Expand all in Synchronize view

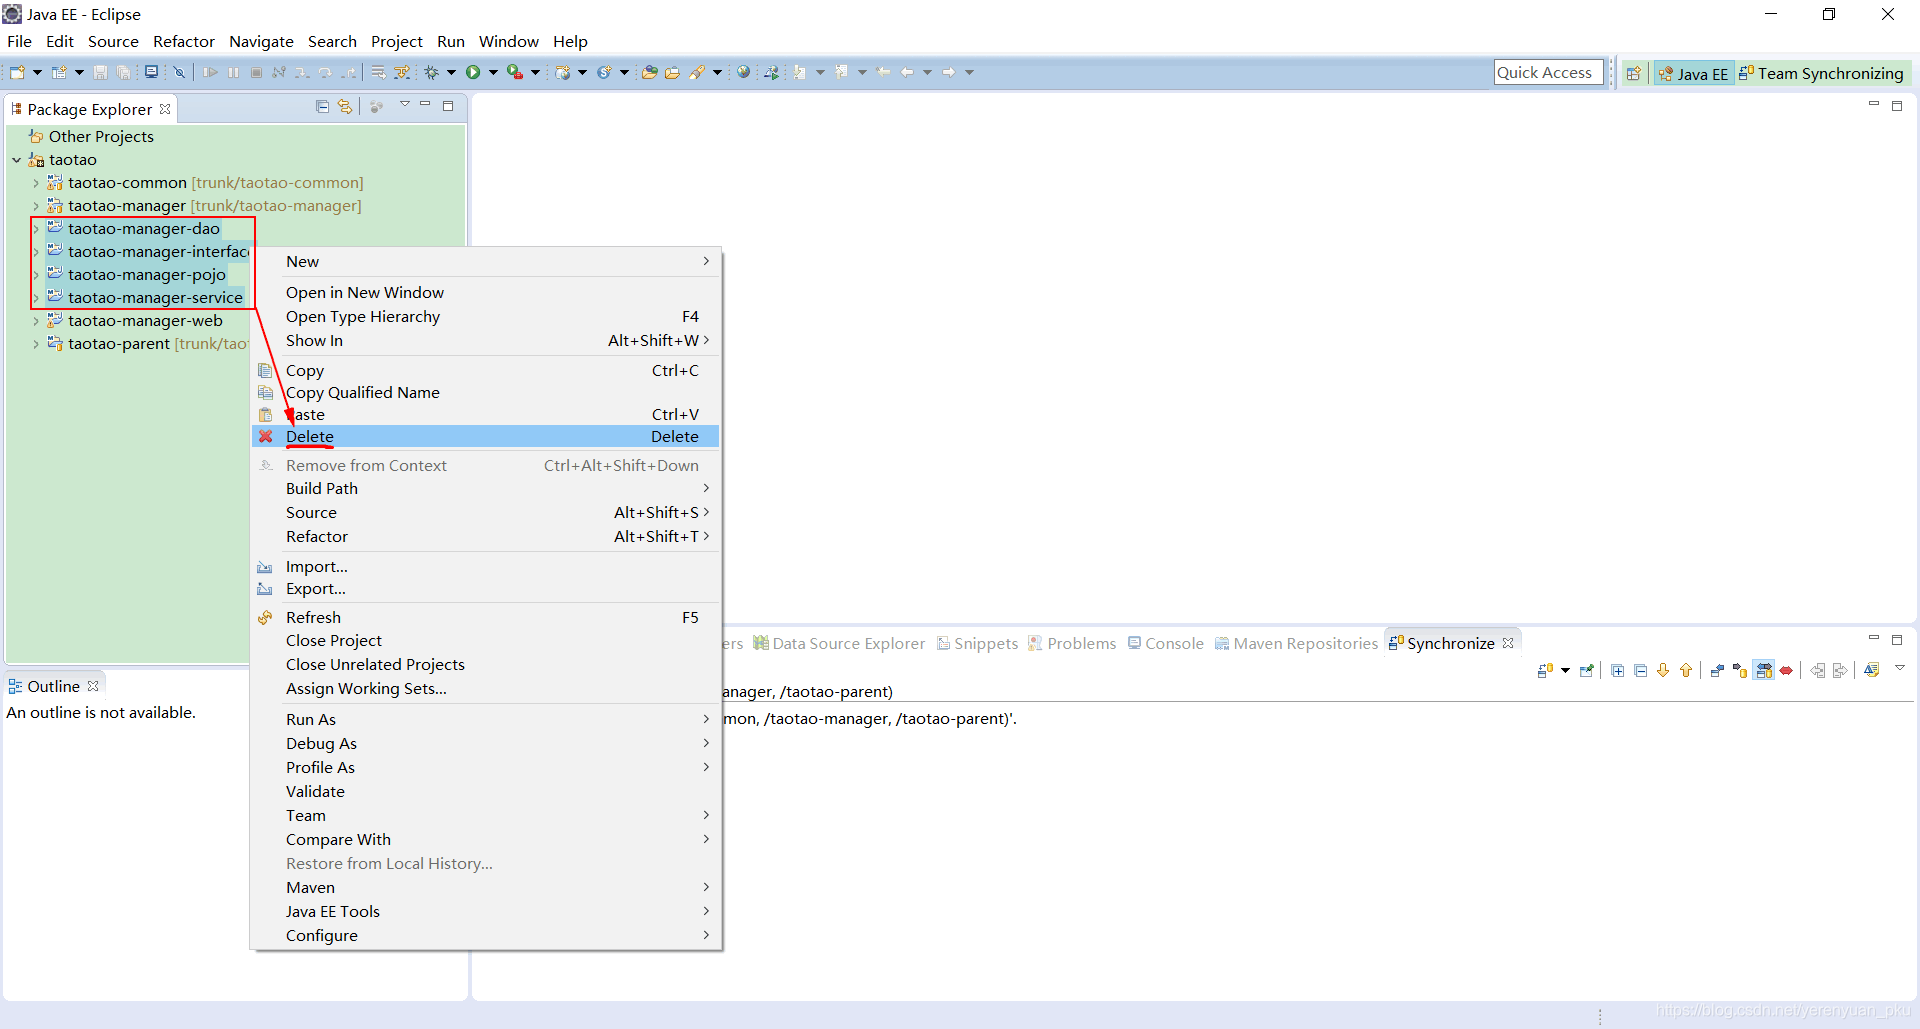(x=1617, y=670)
